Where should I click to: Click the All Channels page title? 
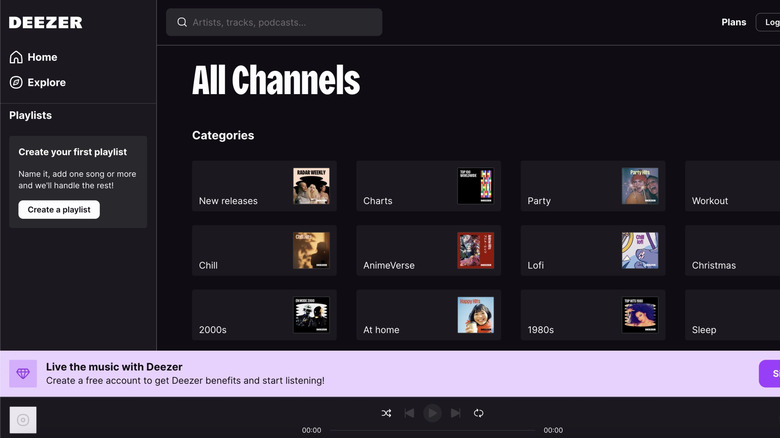(276, 80)
